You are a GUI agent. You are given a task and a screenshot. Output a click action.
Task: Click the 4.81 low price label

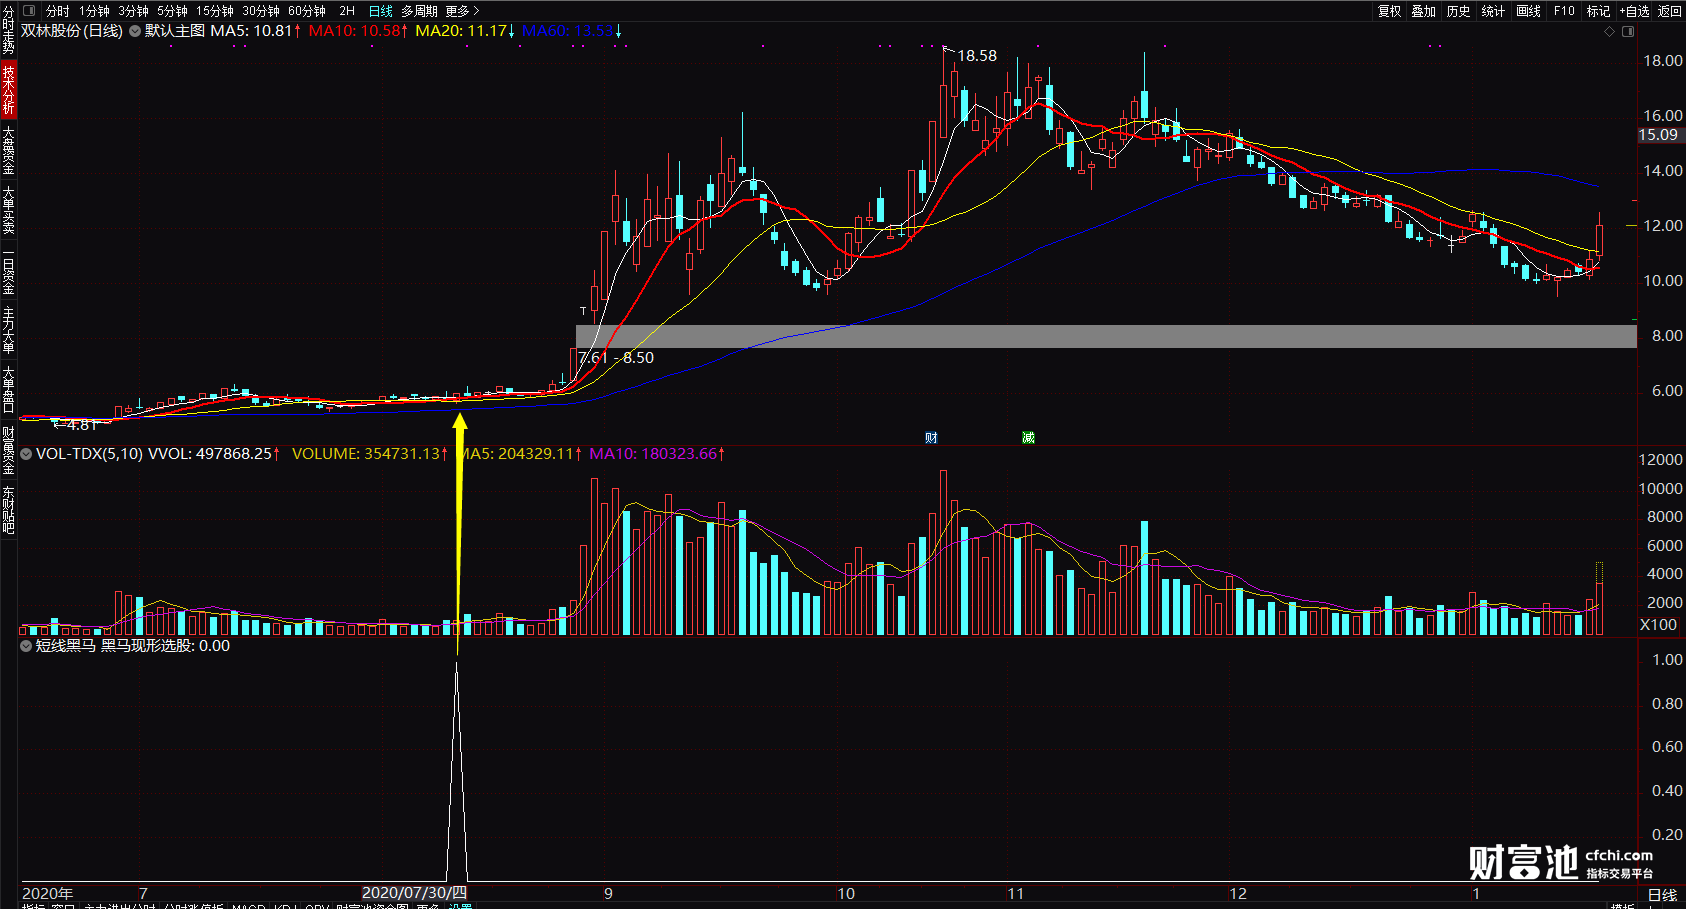(82, 425)
